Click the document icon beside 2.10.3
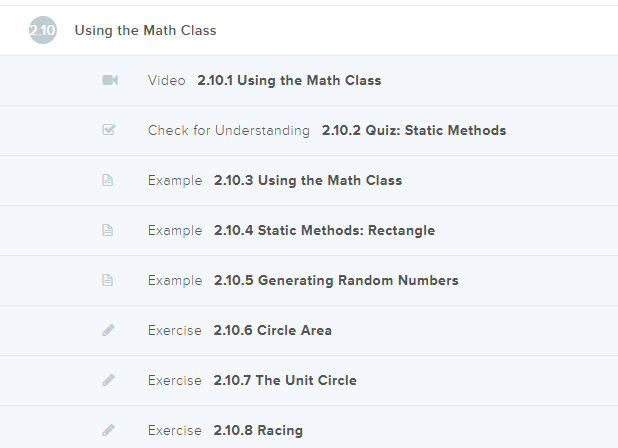The image size is (618, 448). click(109, 180)
